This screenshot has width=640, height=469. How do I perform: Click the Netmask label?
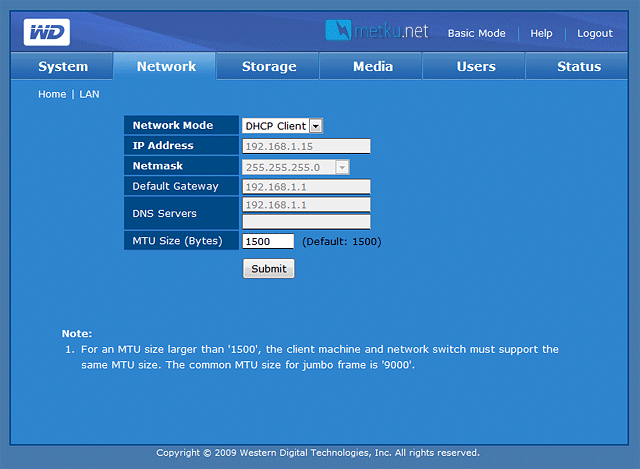(158, 166)
